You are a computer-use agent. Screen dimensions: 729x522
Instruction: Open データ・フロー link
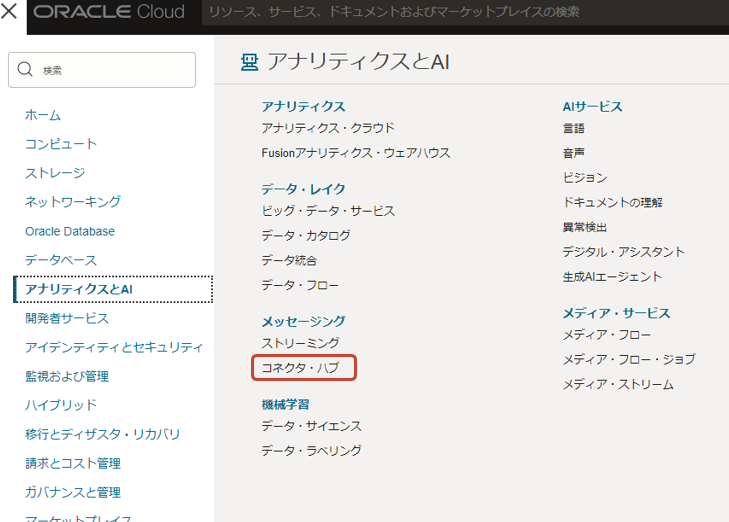(300, 284)
